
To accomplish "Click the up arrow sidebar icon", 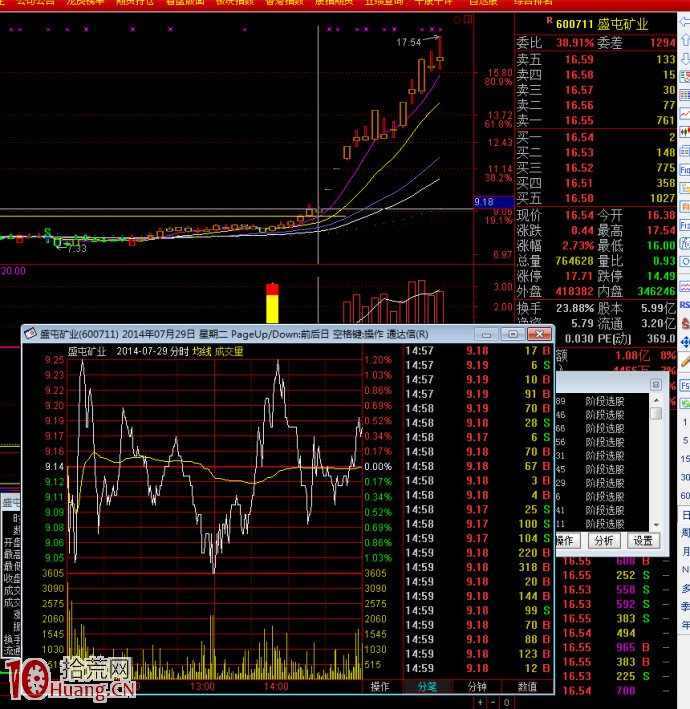I will pyautogui.click(x=685, y=40).
